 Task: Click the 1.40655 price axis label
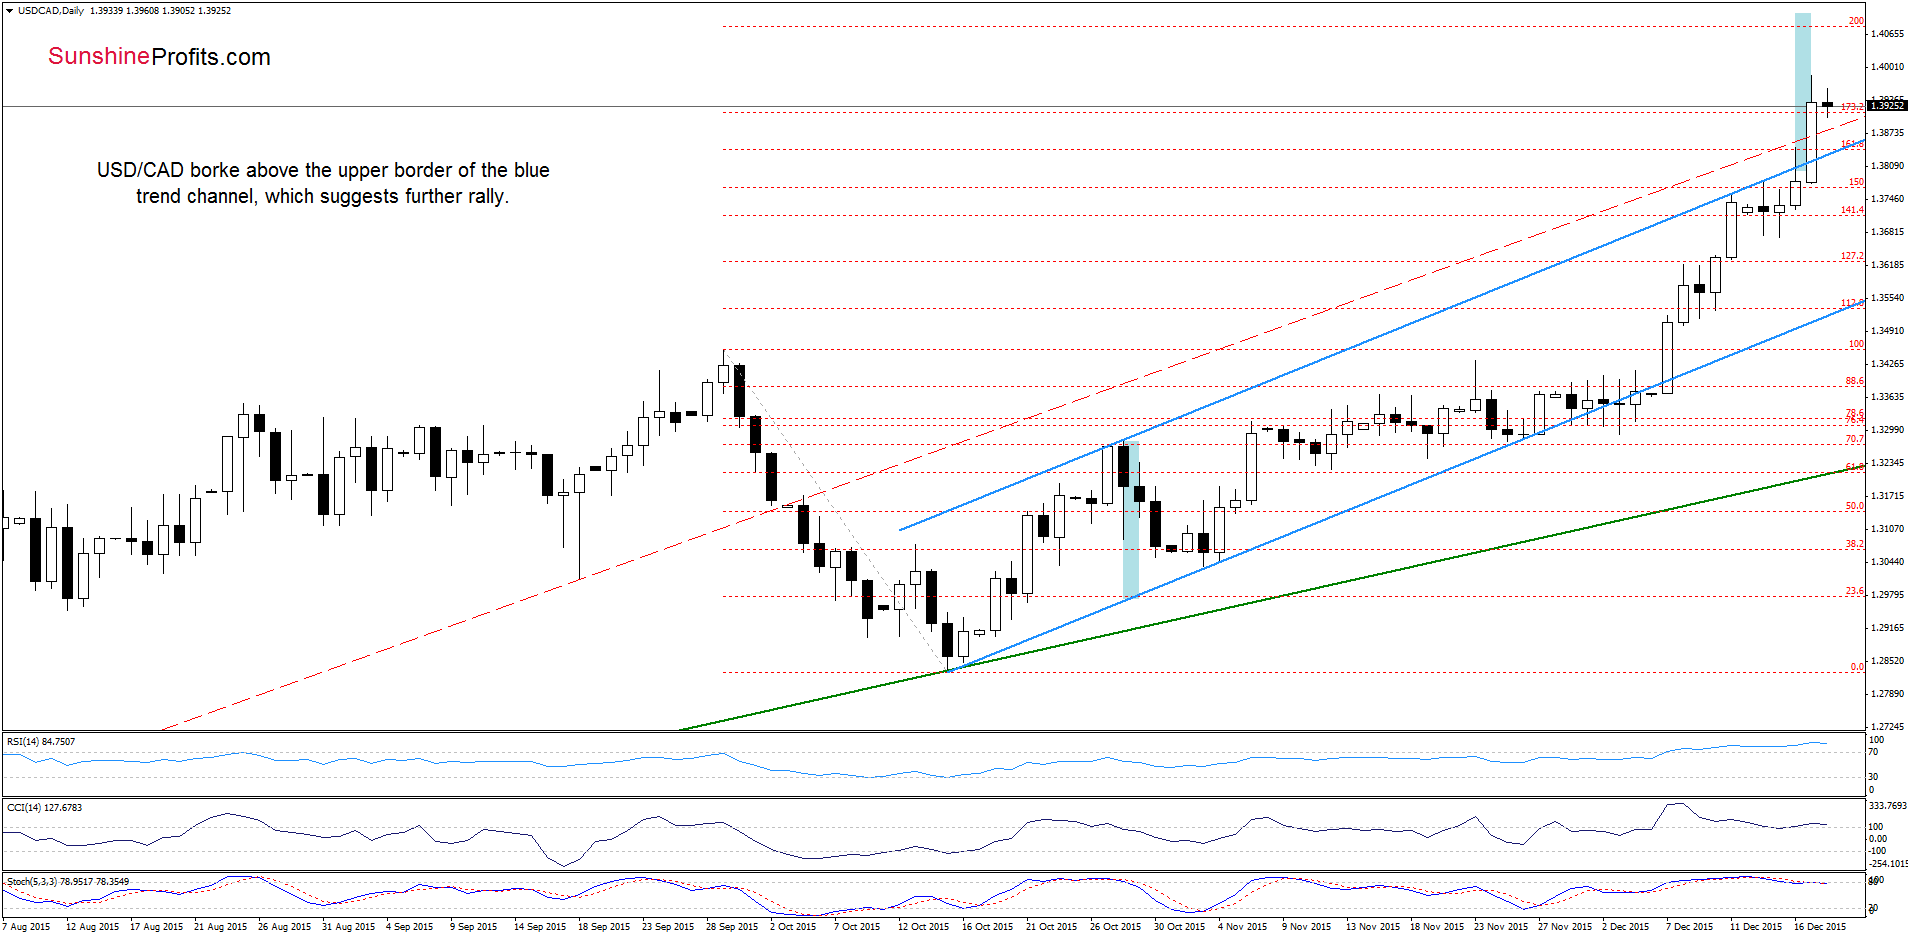[1887, 34]
